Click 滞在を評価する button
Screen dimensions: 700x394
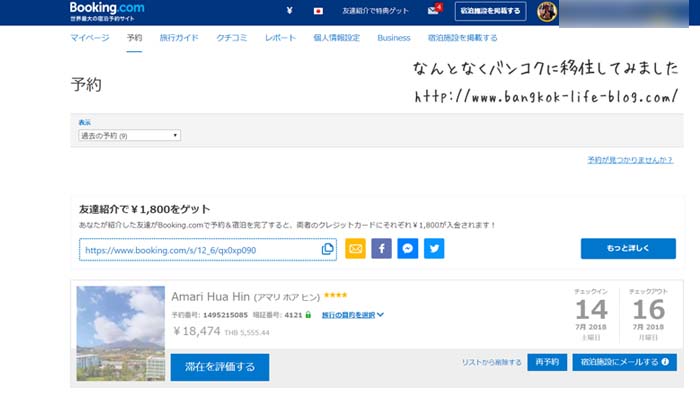tap(220, 367)
